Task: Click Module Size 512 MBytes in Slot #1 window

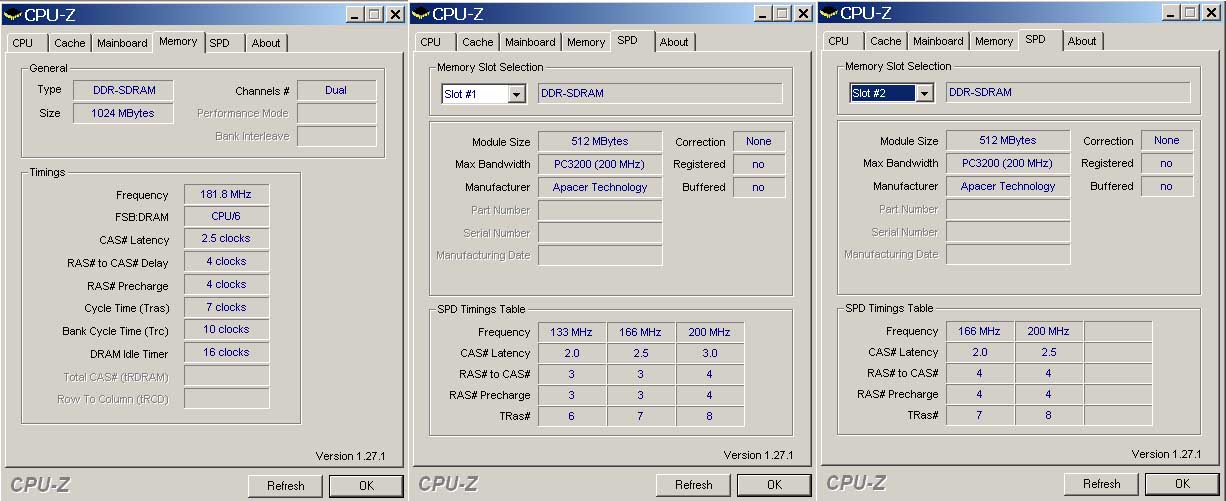Action: pyautogui.click(x=600, y=141)
